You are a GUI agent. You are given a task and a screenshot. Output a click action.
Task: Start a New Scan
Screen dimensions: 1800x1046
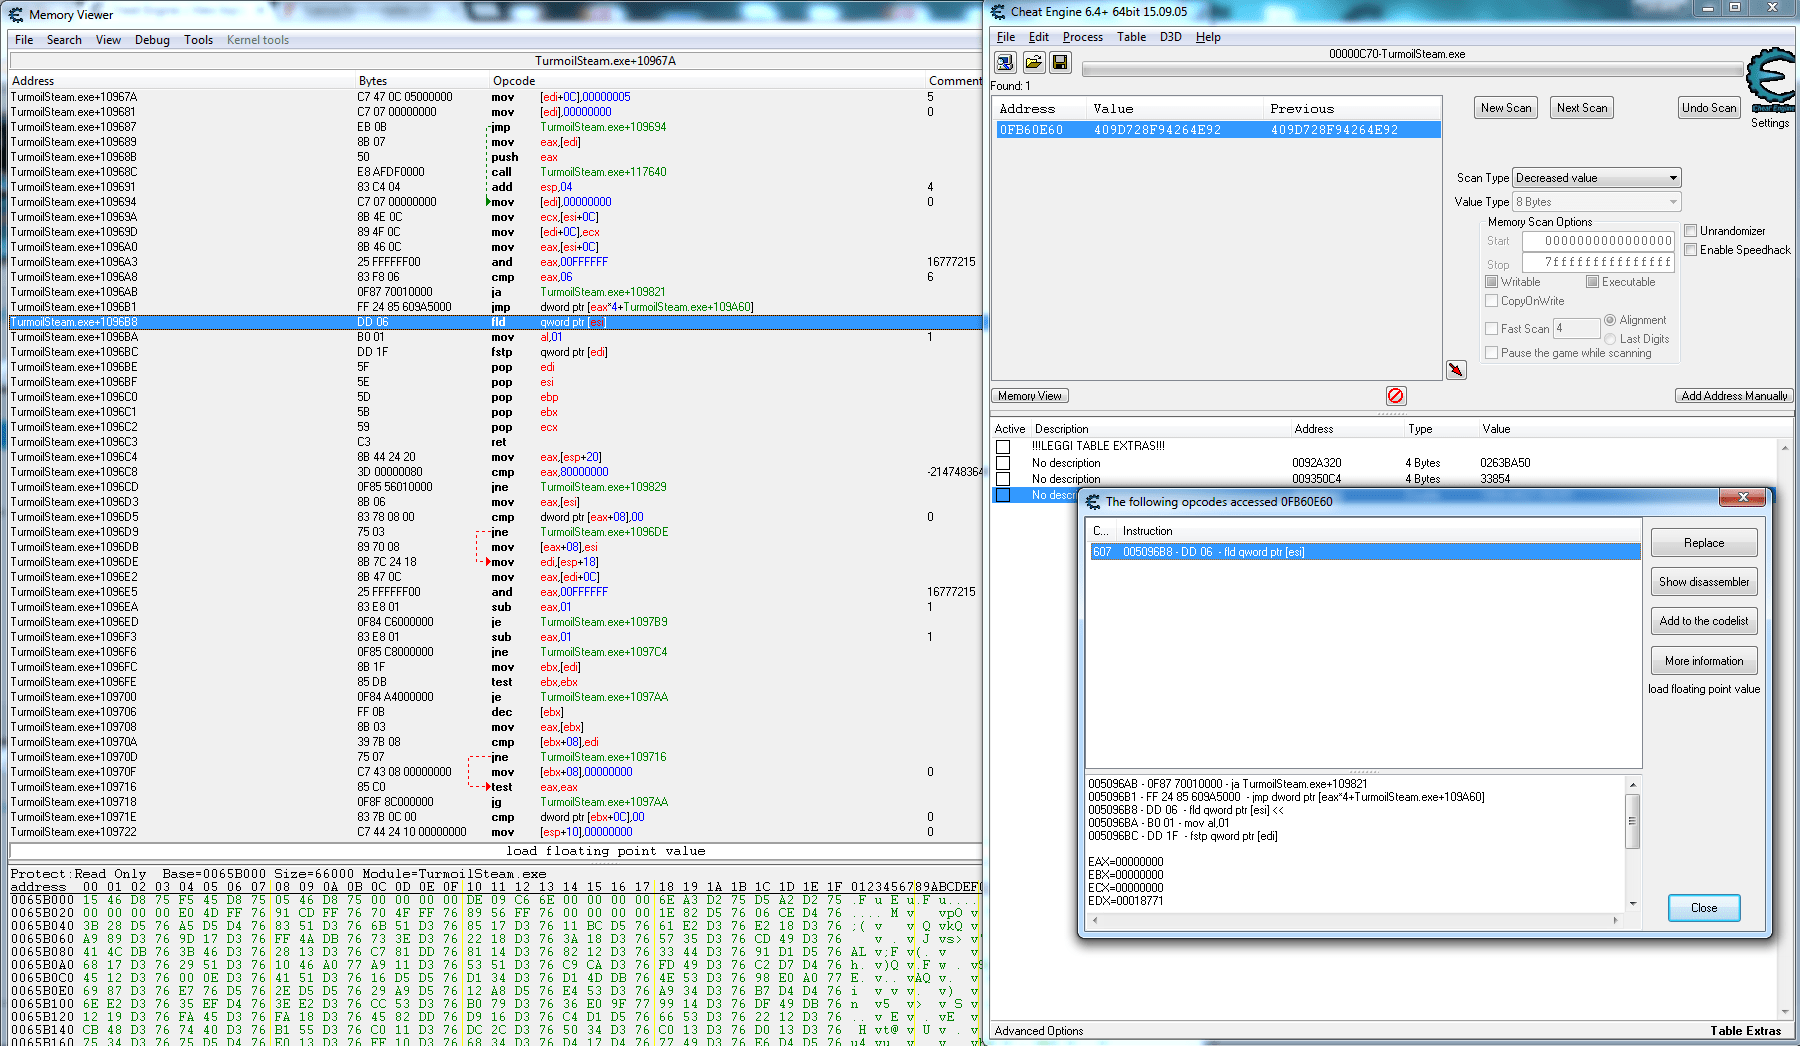(1505, 107)
